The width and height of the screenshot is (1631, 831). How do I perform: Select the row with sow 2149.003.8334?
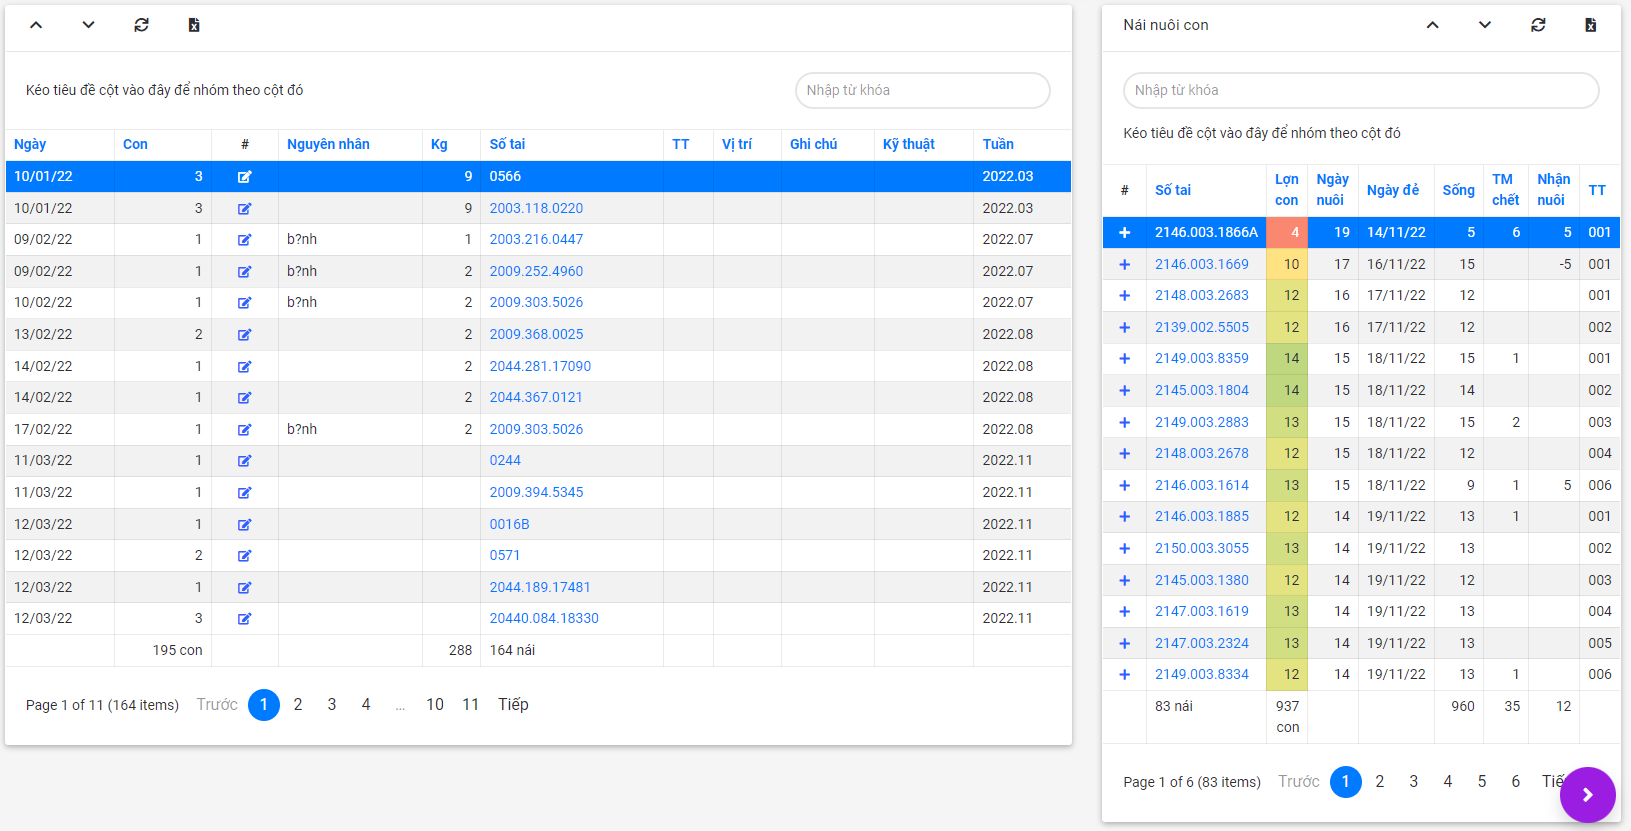[x=1361, y=675]
